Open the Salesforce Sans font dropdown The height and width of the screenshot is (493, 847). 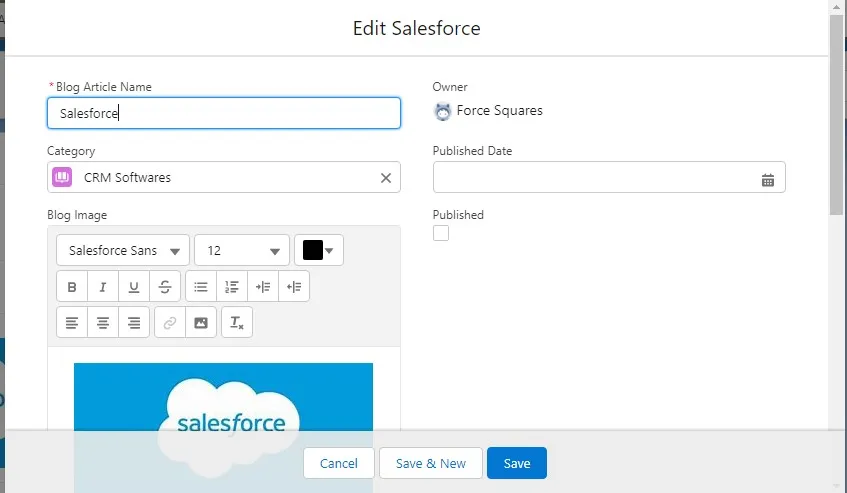click(123, 251)
